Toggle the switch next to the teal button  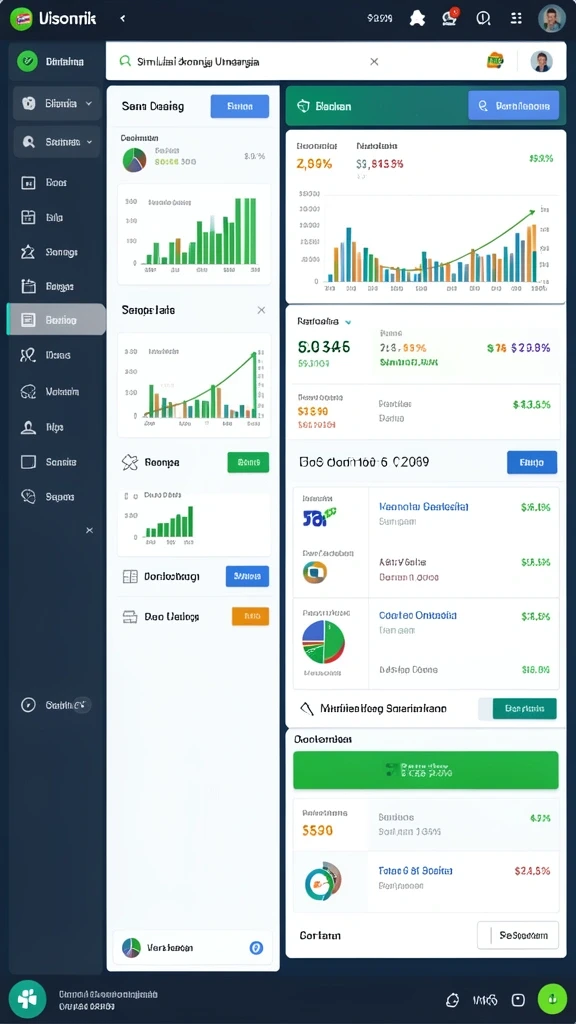[485, 709]
